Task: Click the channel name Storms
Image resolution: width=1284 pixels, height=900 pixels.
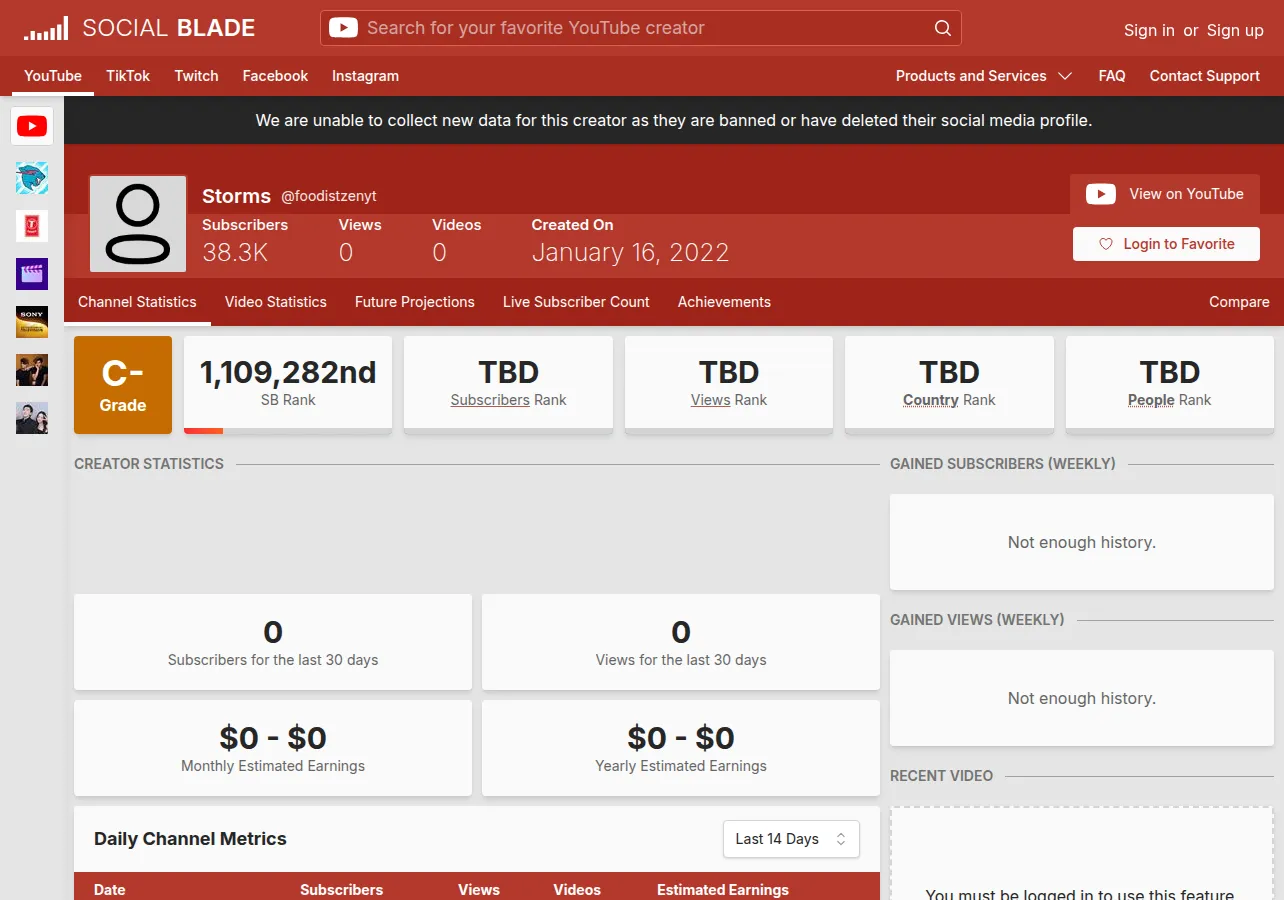Action: click(236, 196)
